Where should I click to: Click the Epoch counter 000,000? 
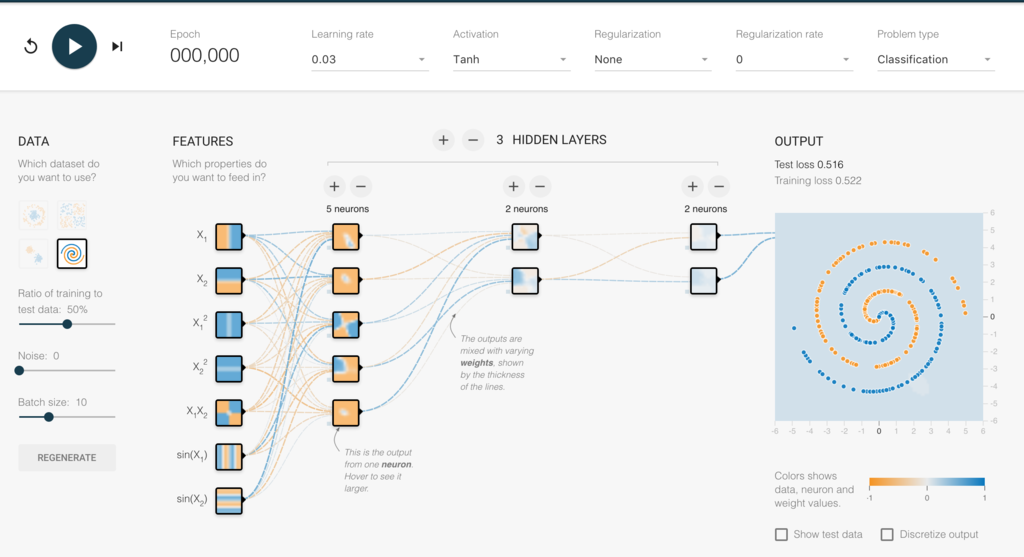(x=204, y=56)
